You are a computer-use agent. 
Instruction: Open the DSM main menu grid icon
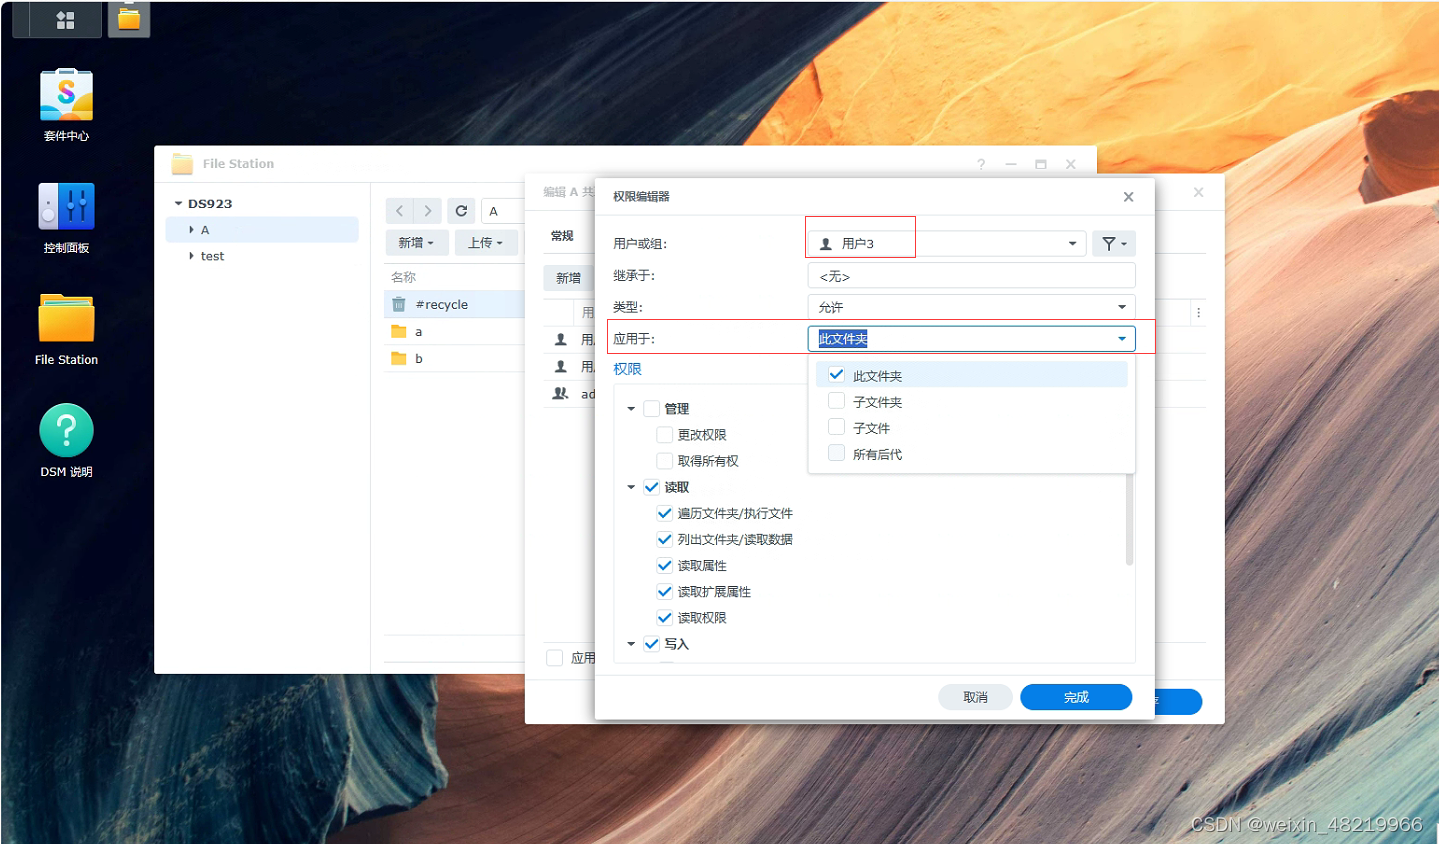tap(65, 19)
